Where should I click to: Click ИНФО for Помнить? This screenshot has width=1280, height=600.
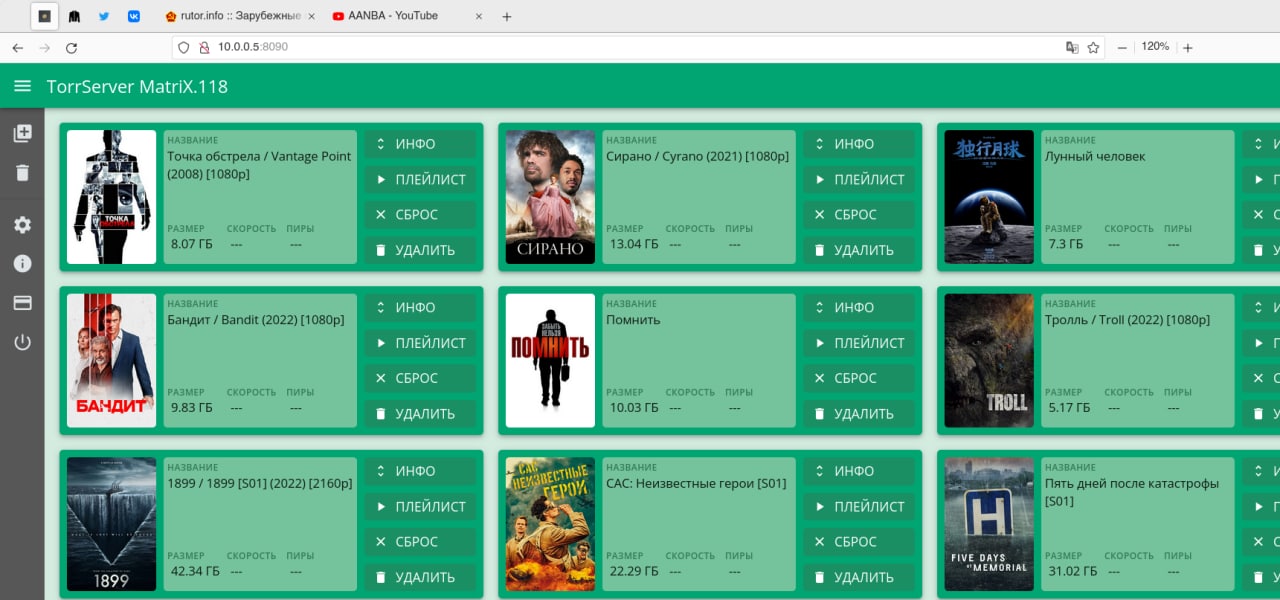click(858, 307)
